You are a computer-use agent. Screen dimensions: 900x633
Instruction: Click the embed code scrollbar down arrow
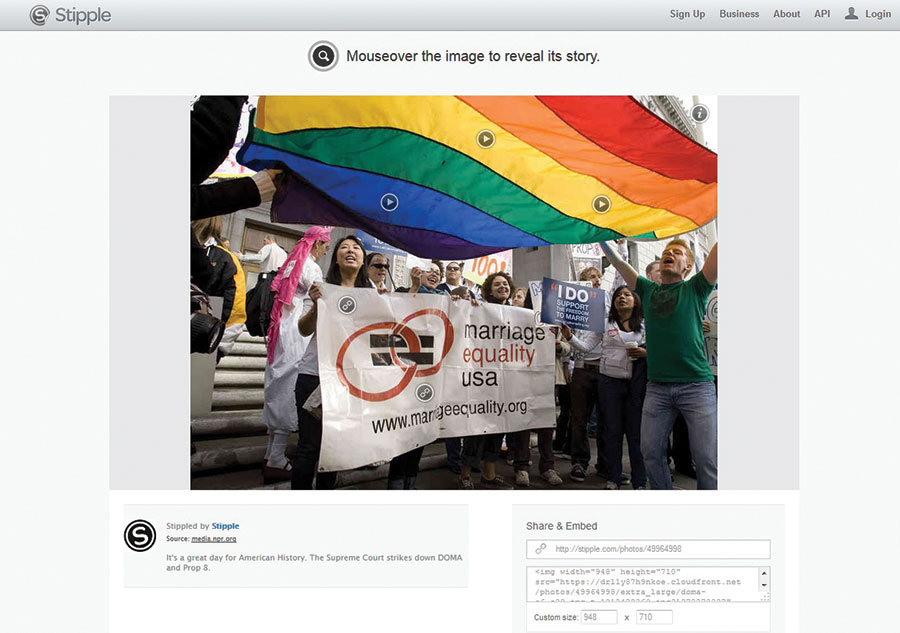coord(764,585)
